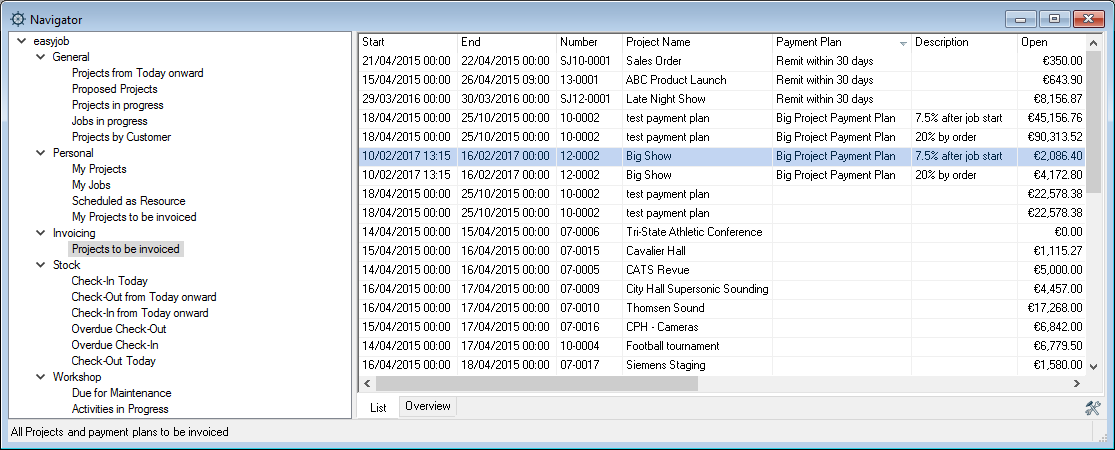Collapse the General tree section
The width and height of the screenshot is (1115, 450).
pyautogui.click(x=40, y=57)
